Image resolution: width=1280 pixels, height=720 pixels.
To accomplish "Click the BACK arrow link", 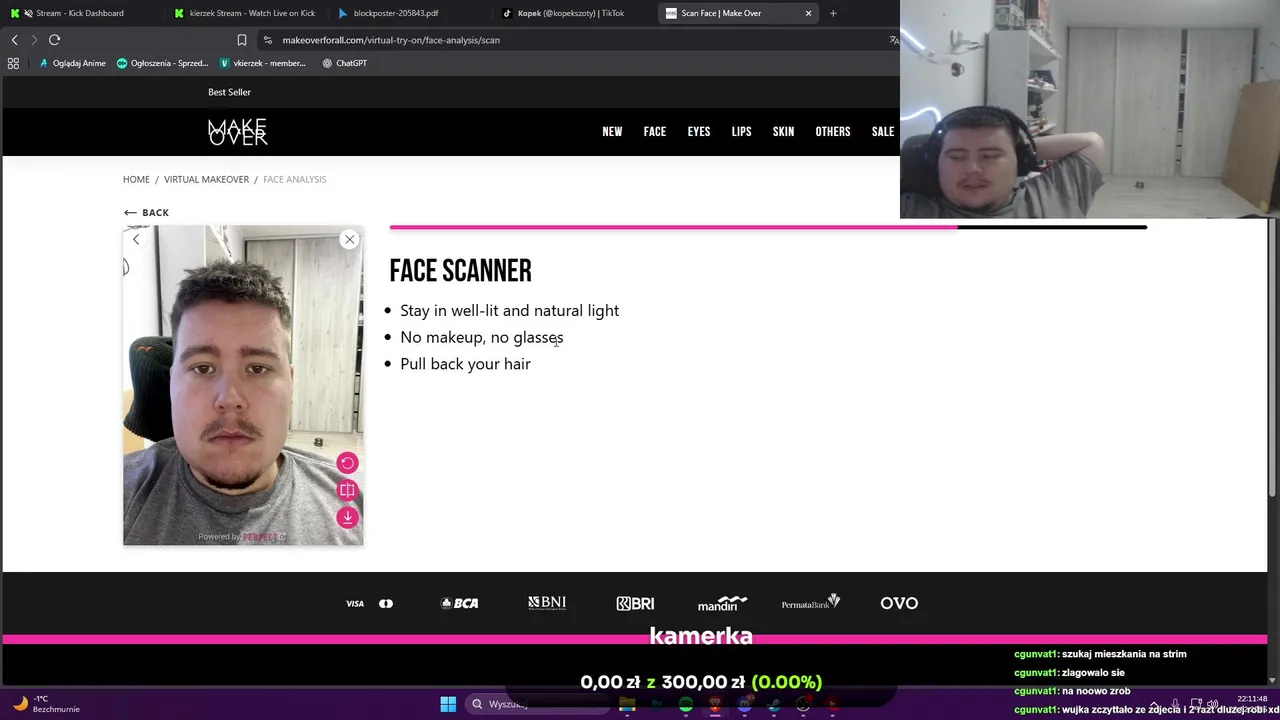I will pos(146,212).
